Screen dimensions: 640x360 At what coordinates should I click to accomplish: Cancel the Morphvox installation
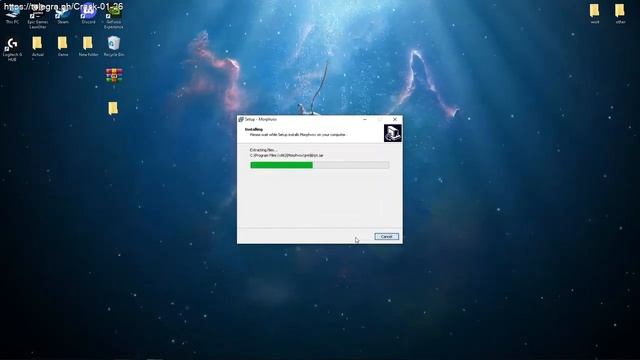[x=387, y=236]
